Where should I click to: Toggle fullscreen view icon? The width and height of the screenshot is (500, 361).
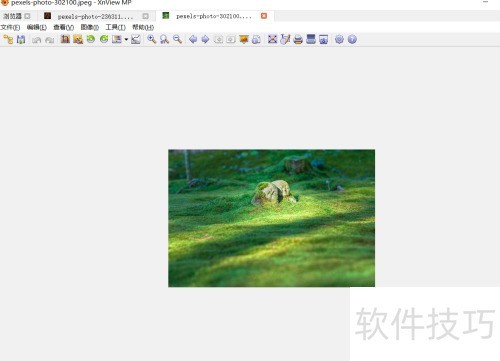click(x=272, y=39)
